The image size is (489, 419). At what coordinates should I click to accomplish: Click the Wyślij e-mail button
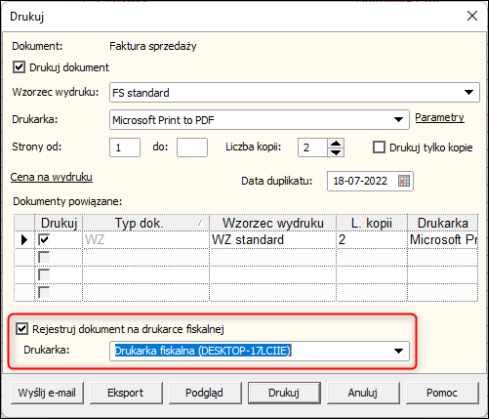pos(47,393)
